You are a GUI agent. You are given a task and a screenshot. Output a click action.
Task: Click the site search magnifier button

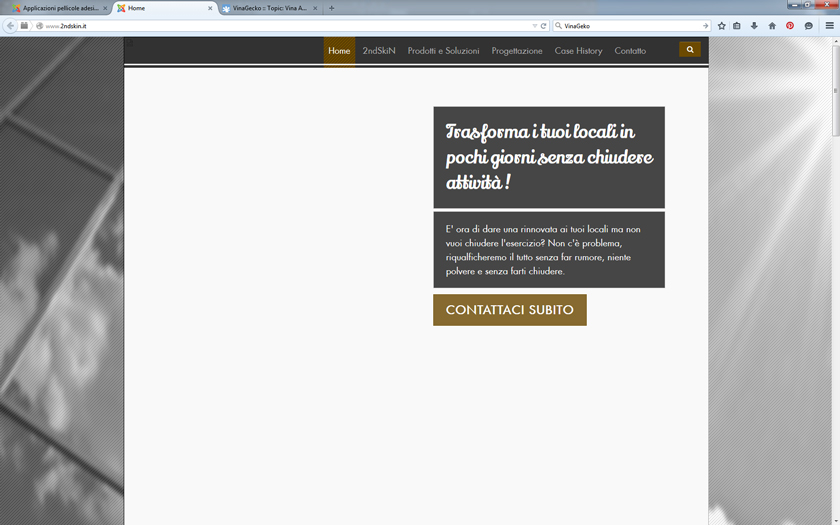(x=690, y=50)
